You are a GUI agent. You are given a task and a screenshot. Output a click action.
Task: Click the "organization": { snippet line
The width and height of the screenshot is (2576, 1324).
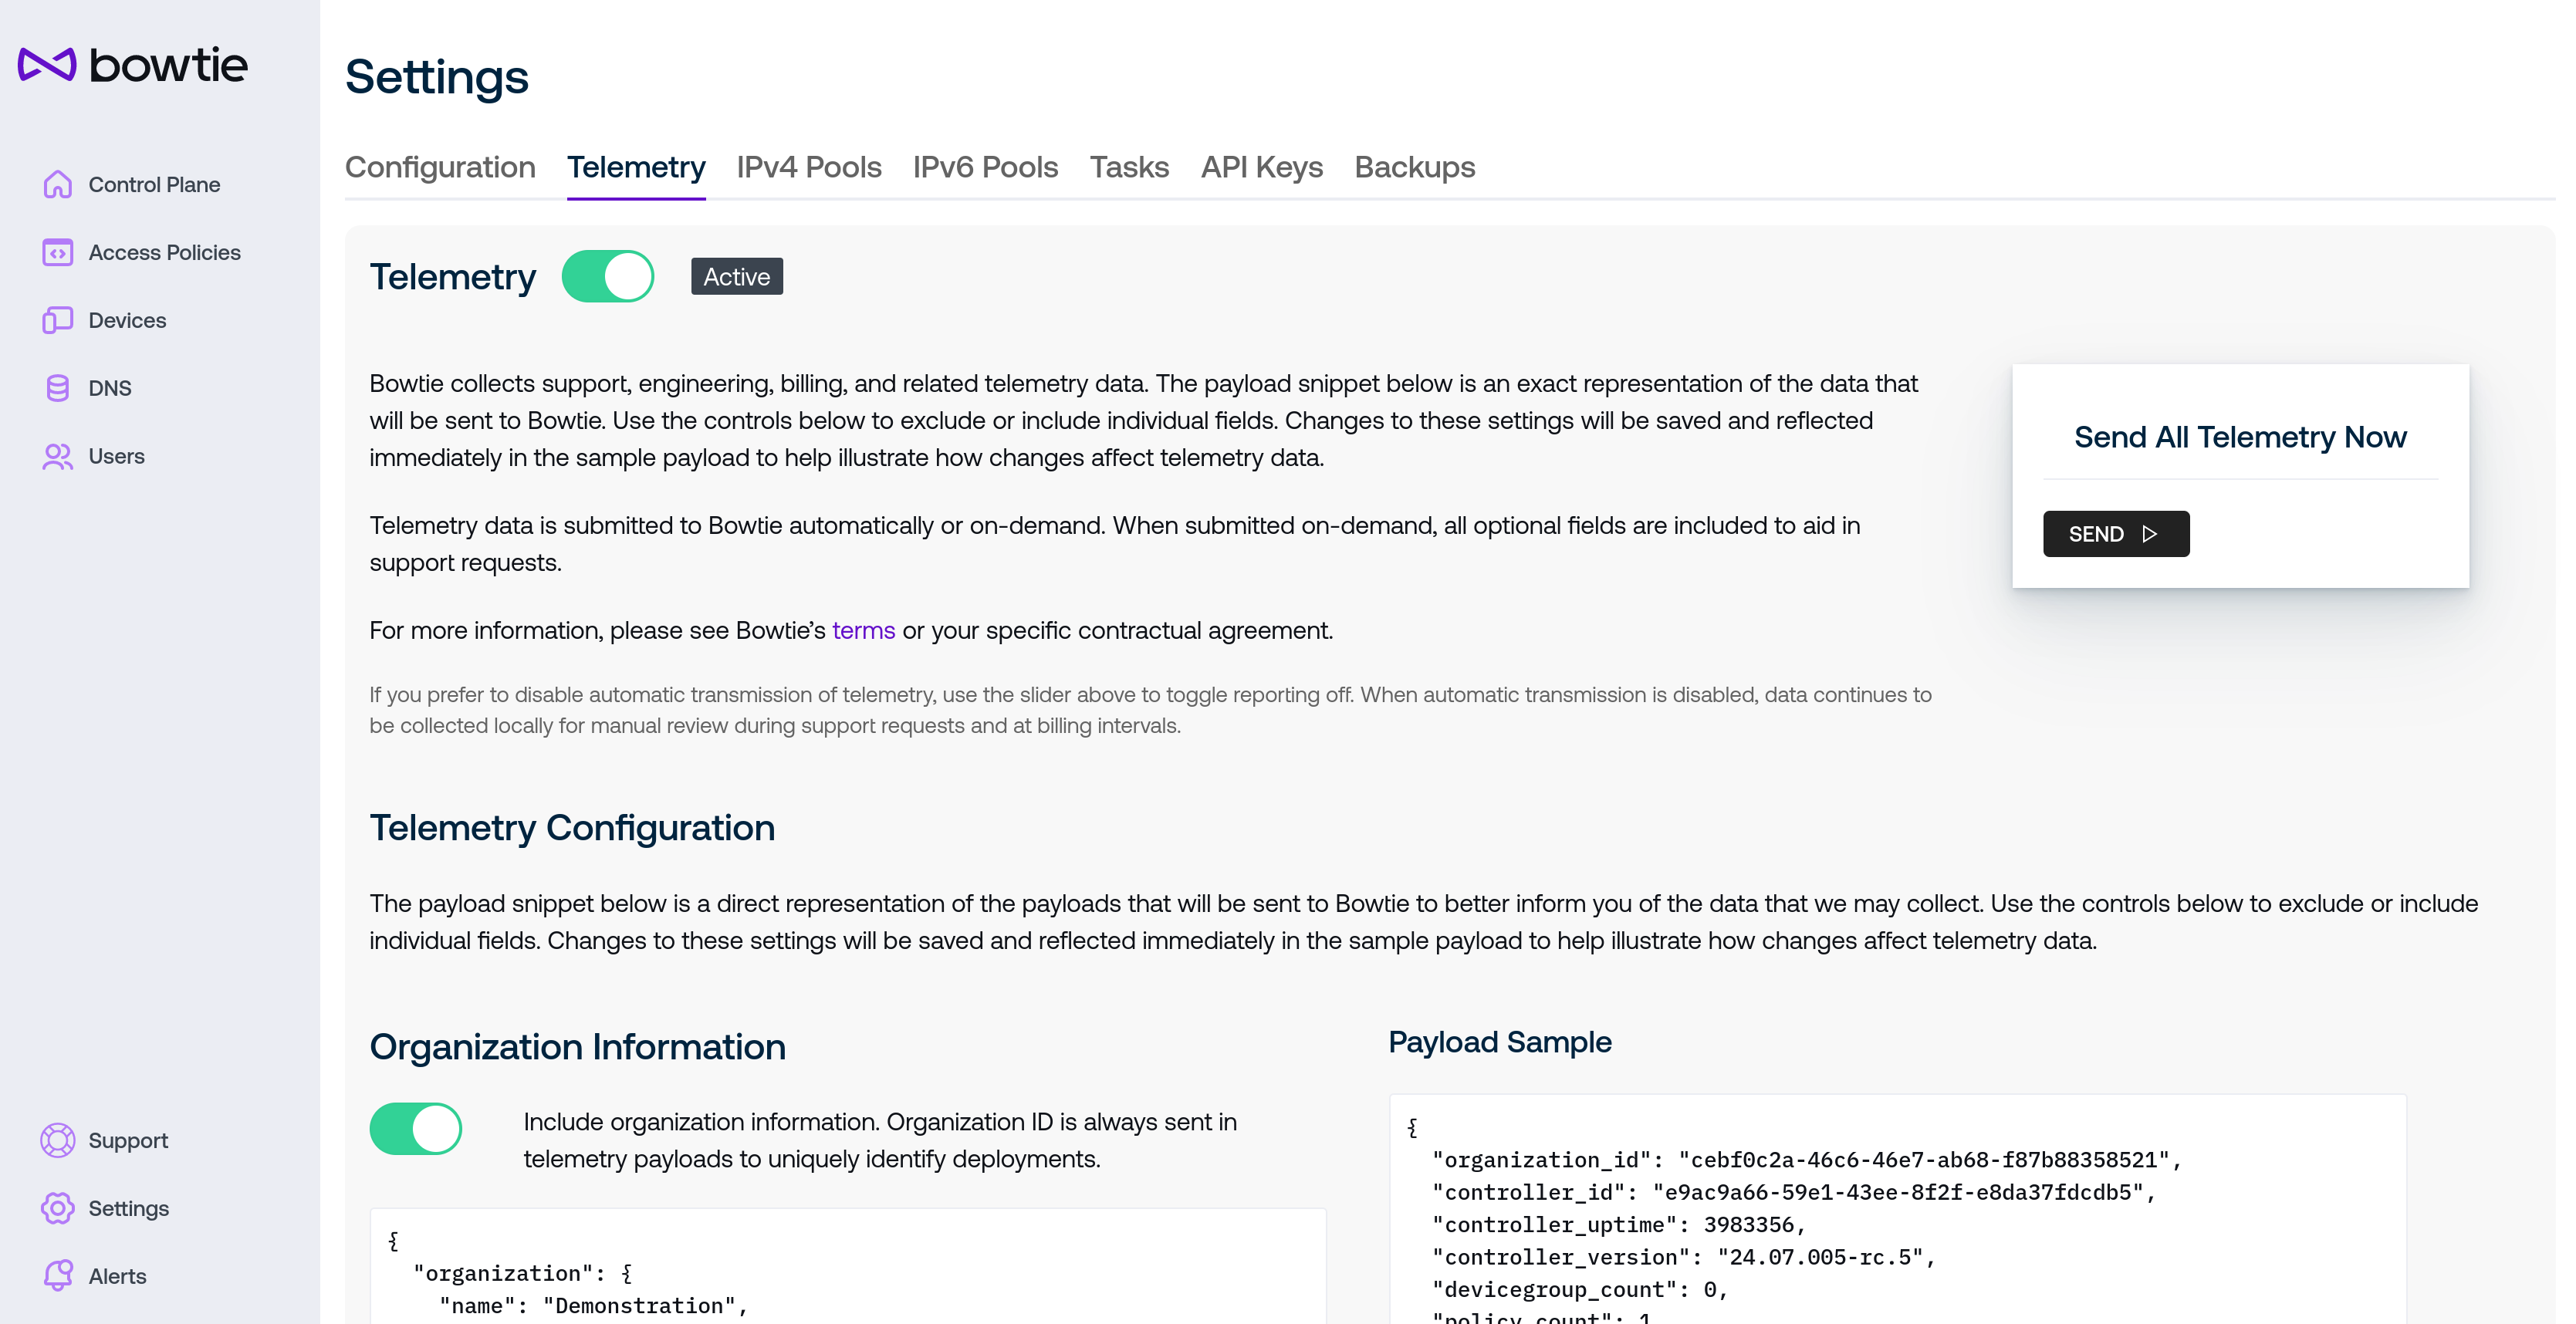pos(523,1273)
